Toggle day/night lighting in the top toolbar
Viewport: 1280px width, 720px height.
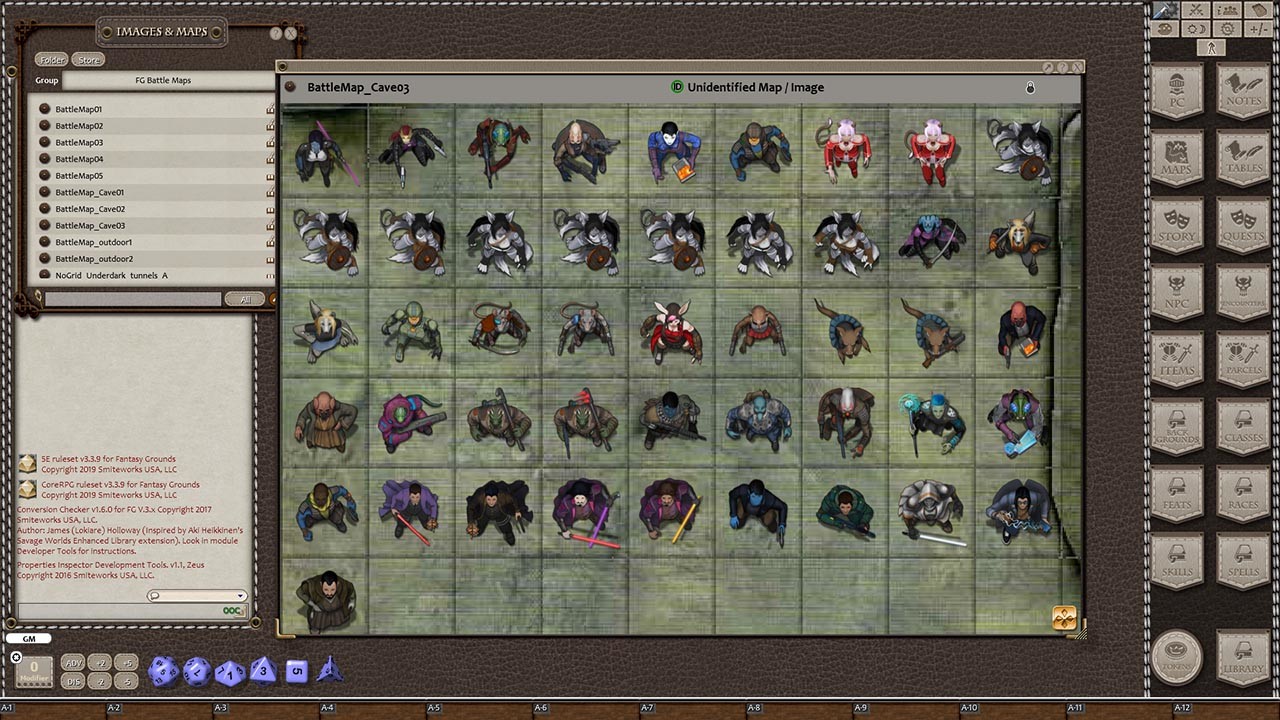(1196, 28)
